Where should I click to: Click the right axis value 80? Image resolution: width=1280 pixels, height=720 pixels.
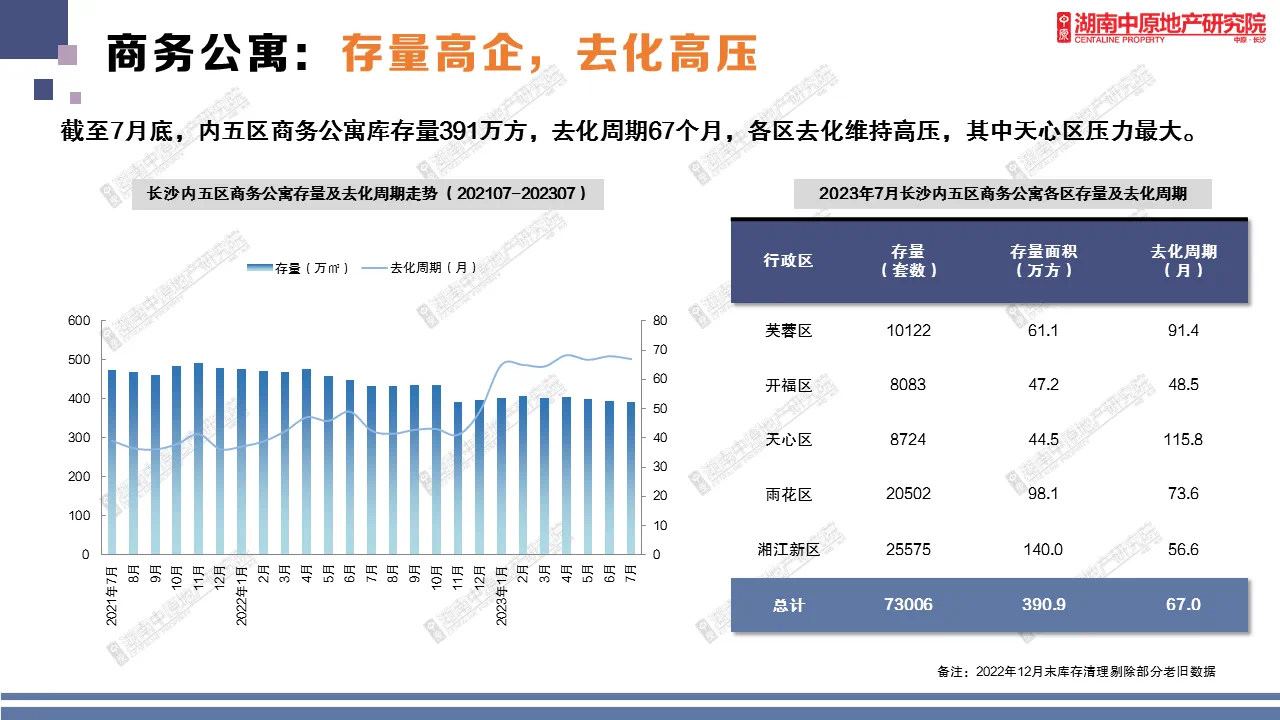click(659, 321)
